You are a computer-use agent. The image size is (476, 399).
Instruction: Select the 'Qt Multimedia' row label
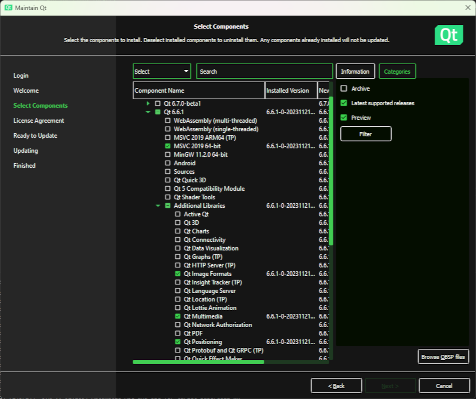point(203,316)
